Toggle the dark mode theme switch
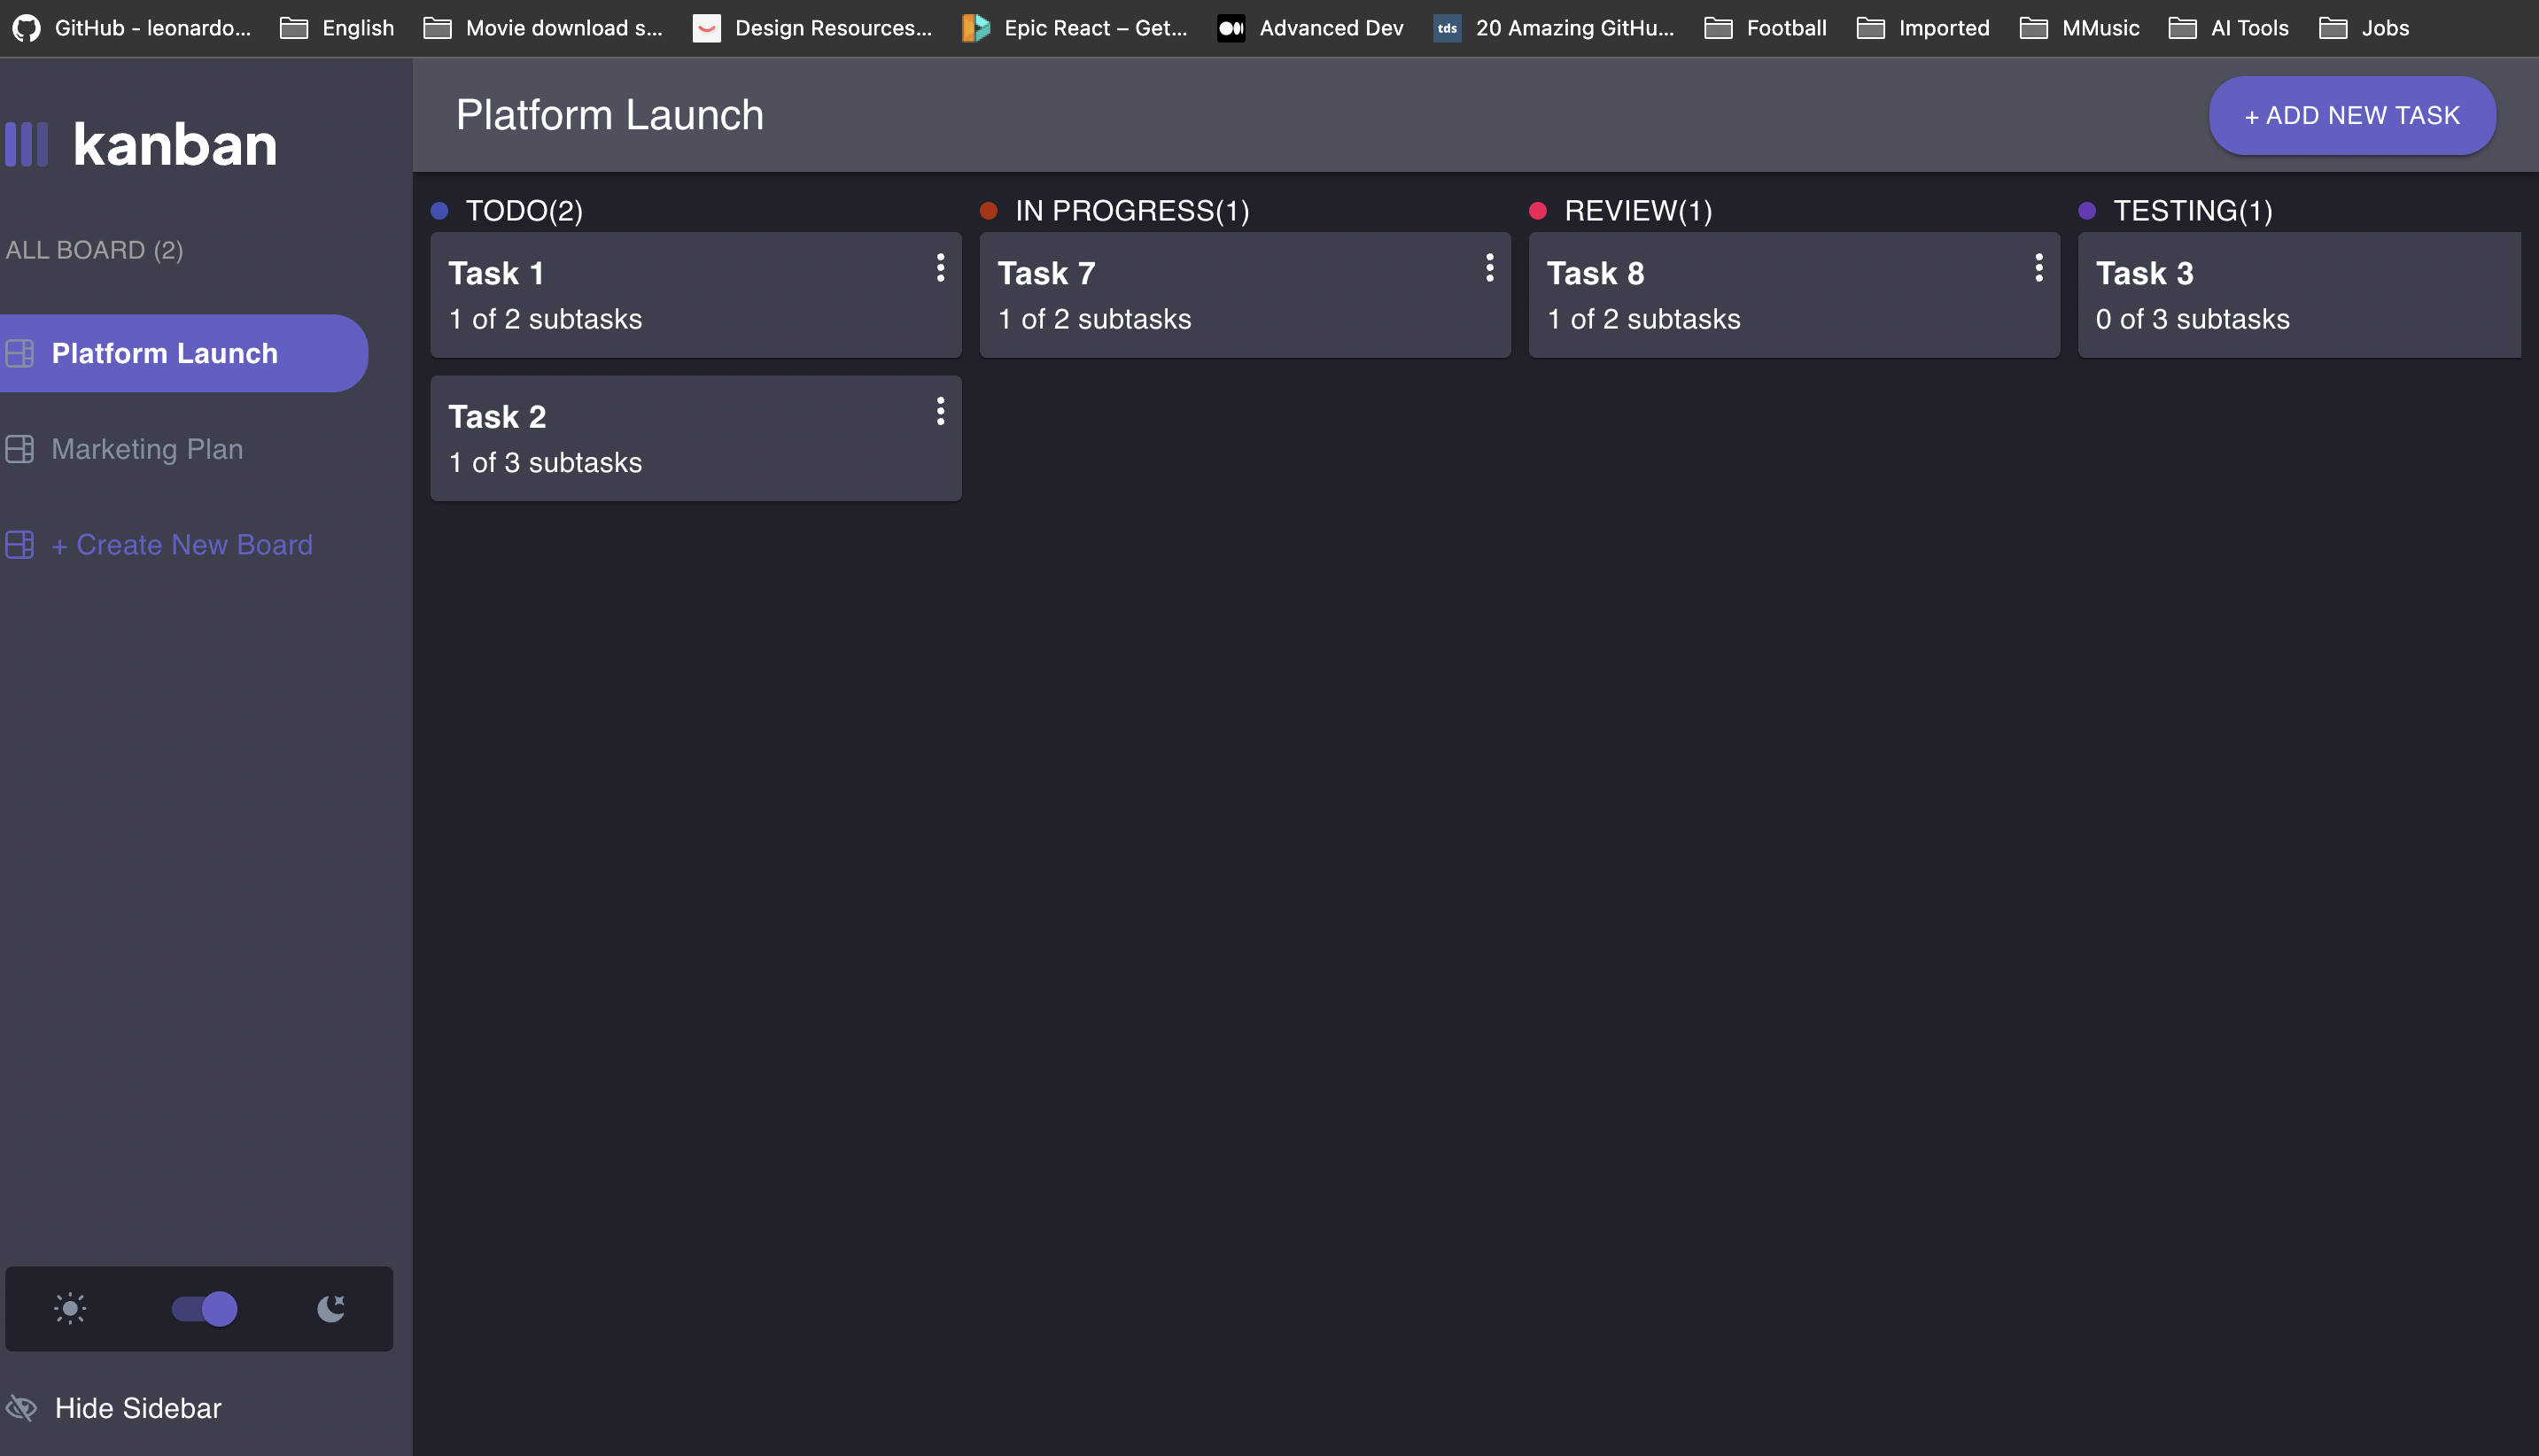2539x1456 pixels. (204, 1308)
